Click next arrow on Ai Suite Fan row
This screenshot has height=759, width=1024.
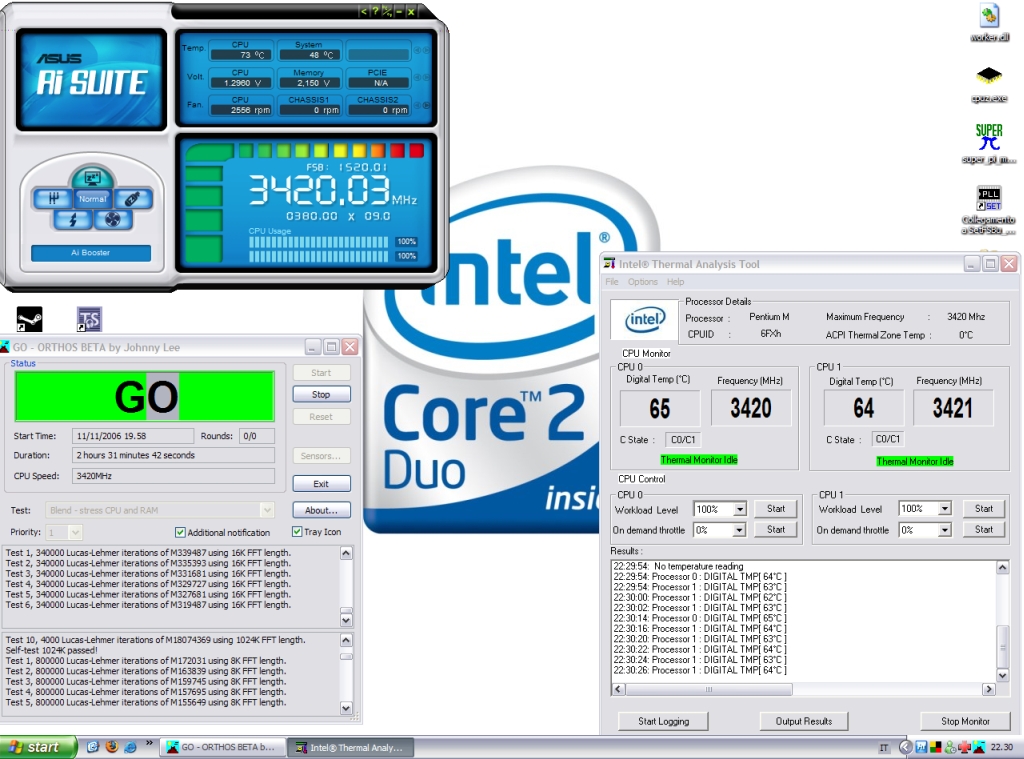tap(426, 105)
